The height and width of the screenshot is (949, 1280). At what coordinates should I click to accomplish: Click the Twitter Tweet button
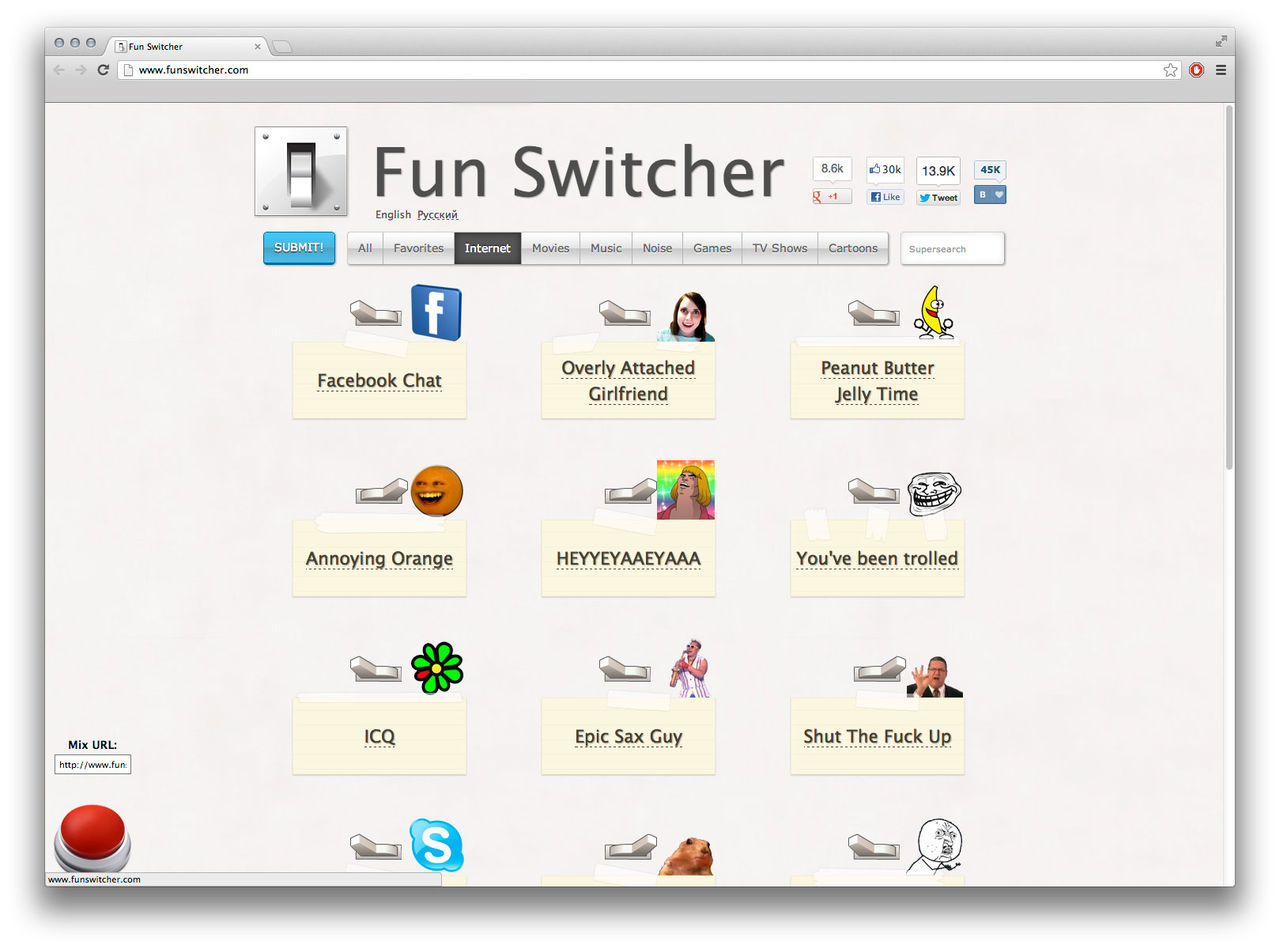[x=938, y=197]
